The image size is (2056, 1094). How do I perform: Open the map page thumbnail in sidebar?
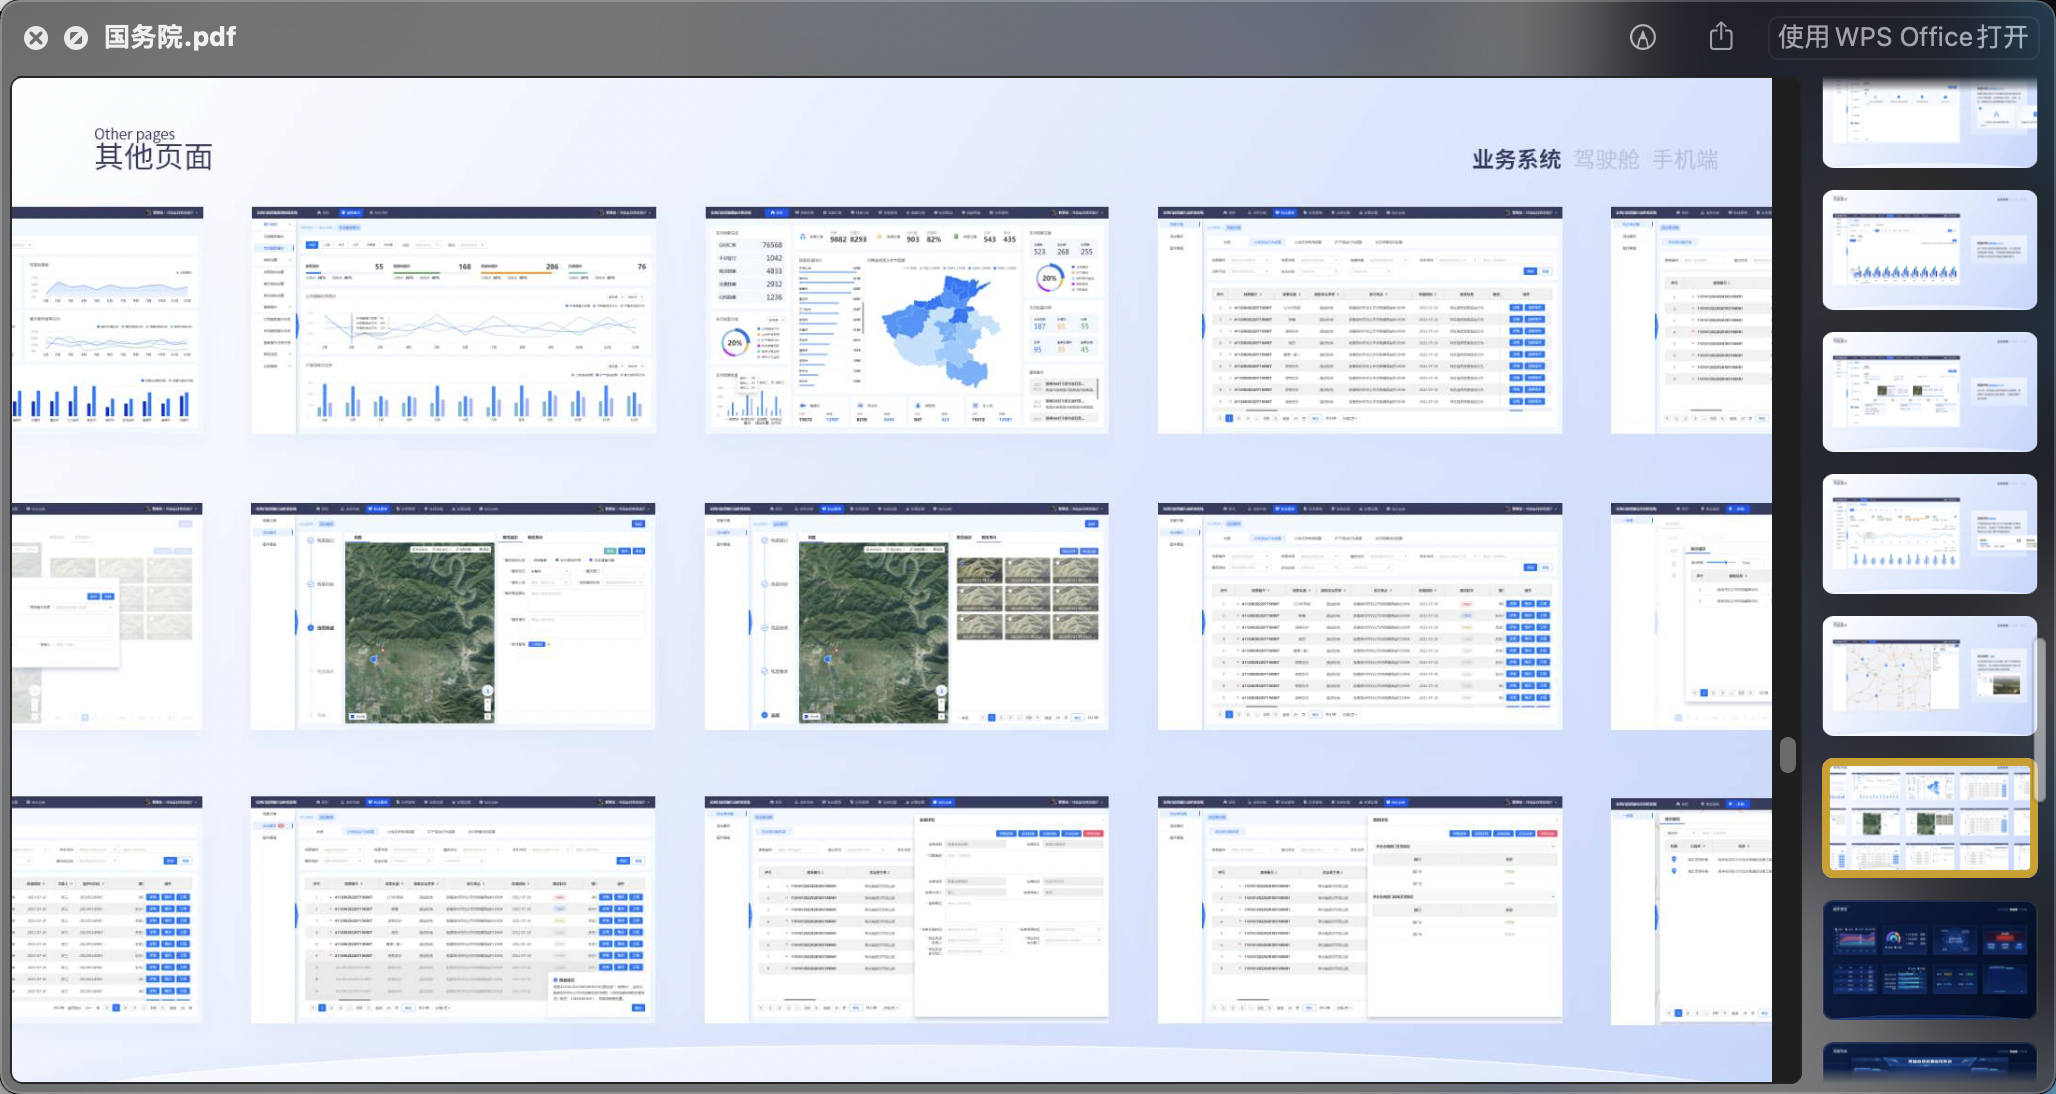pos(1929,676)
